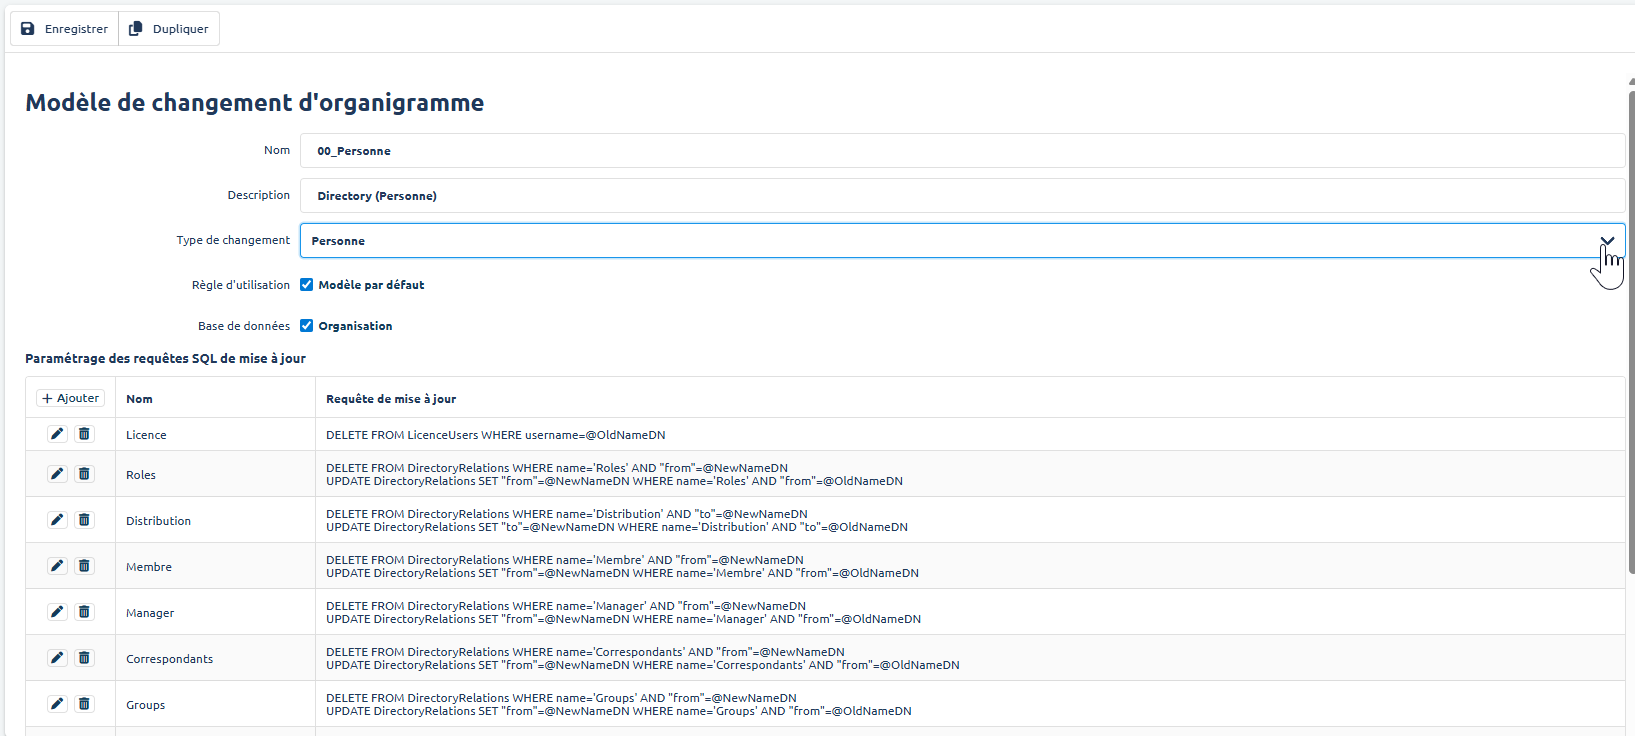
Task: Click the Nom input field containing 00_Personne
Action: click(960, 151)
